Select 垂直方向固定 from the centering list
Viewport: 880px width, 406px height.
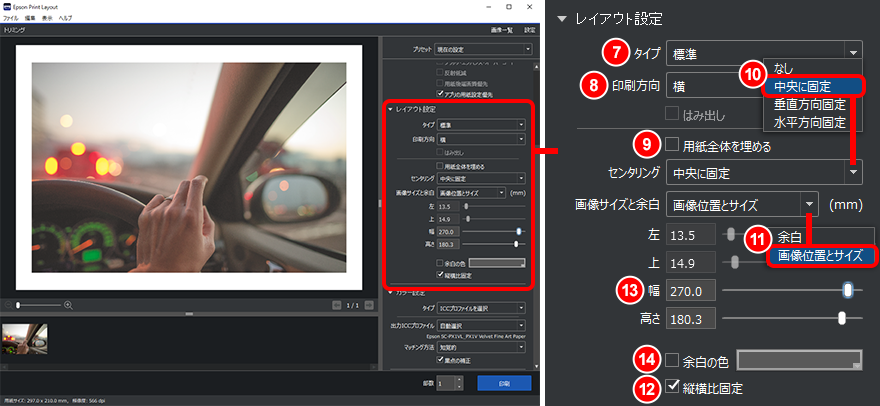pyautogui.click(x=810, y=105)
